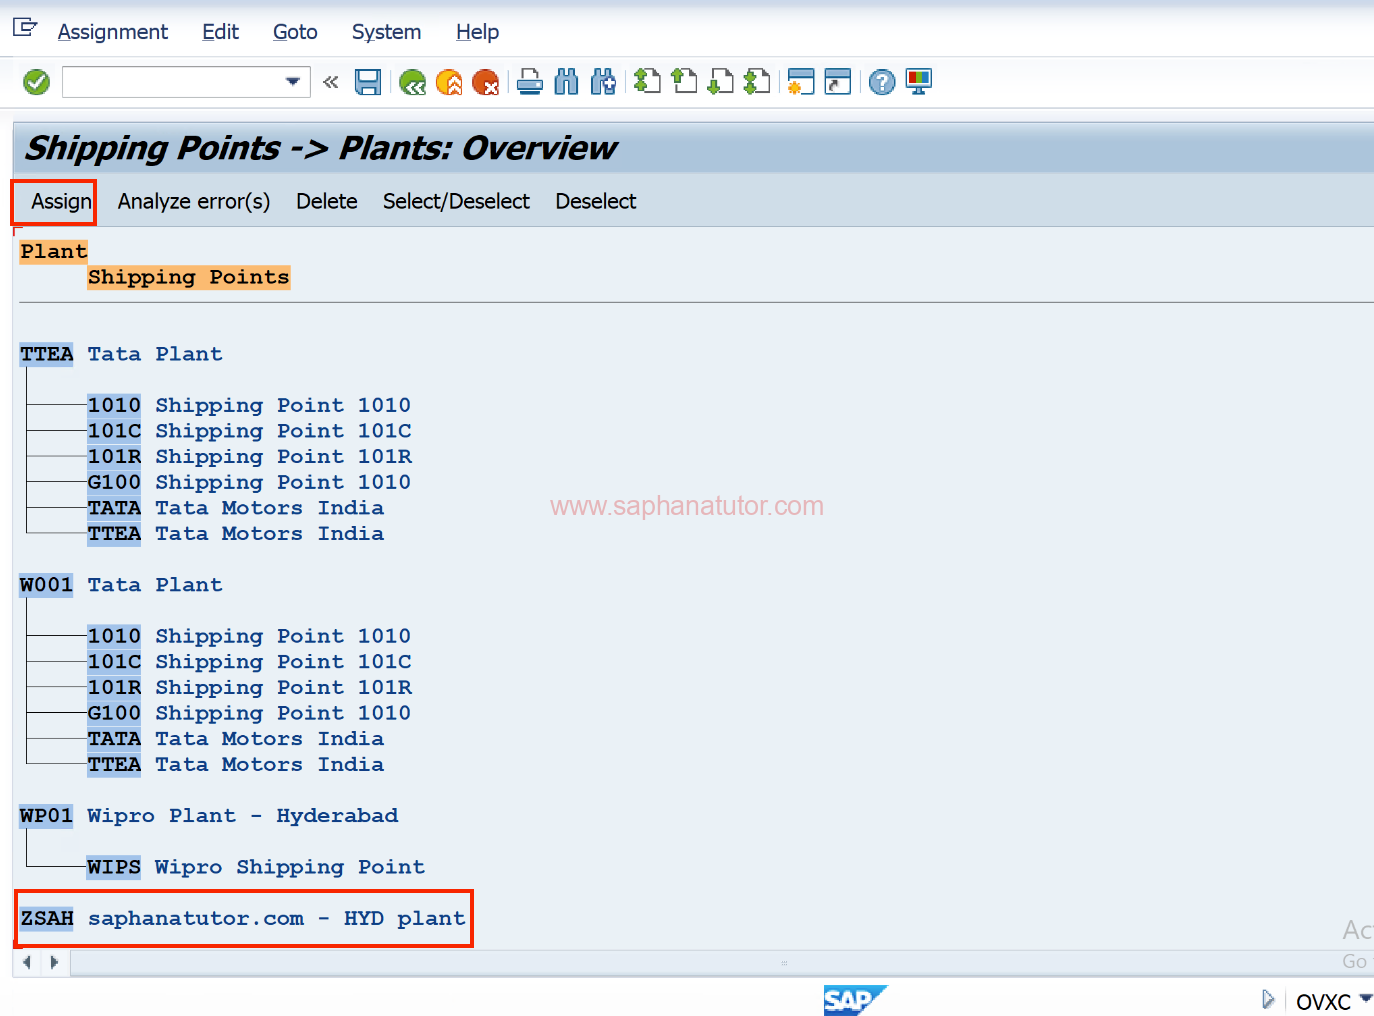Viewport: 1374px width, 1016px height.
Task: Click the Save floppy disk icon
Action: (368, 82)
